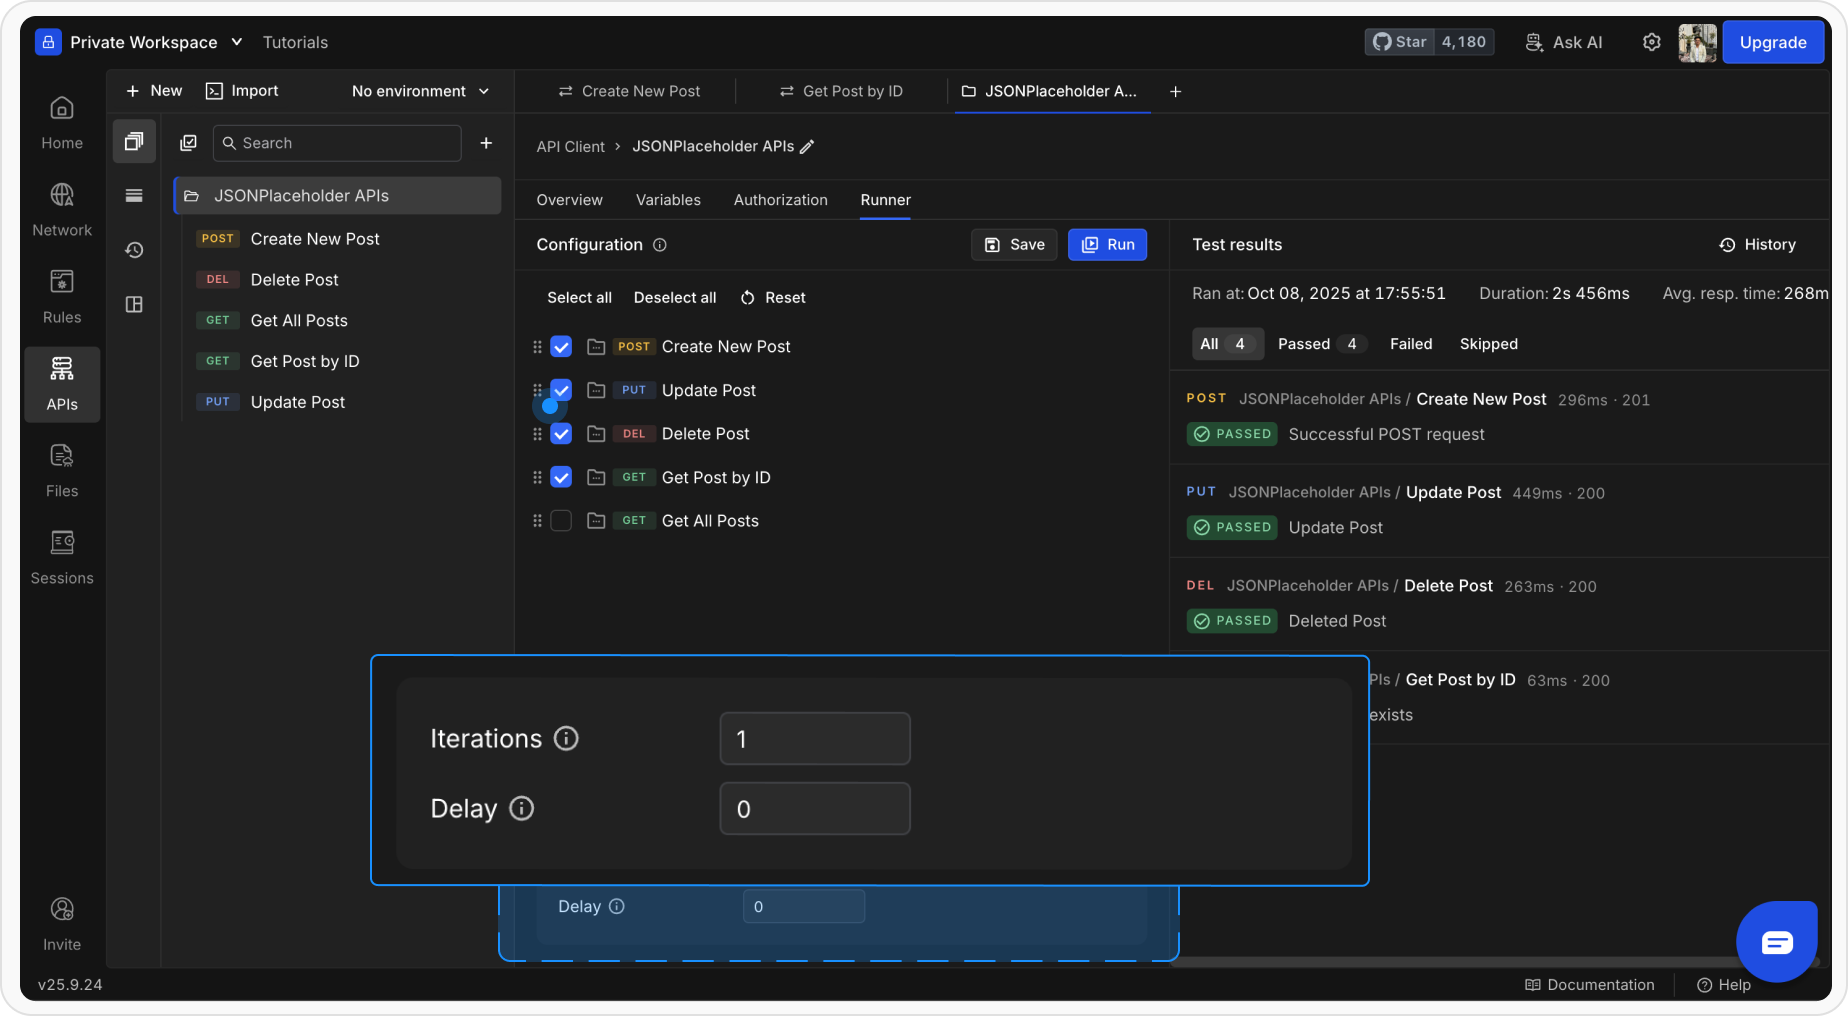This screenshot has width=1848, height=1016.
Task: Open the Files section
Action: click(x=61, y=470)
